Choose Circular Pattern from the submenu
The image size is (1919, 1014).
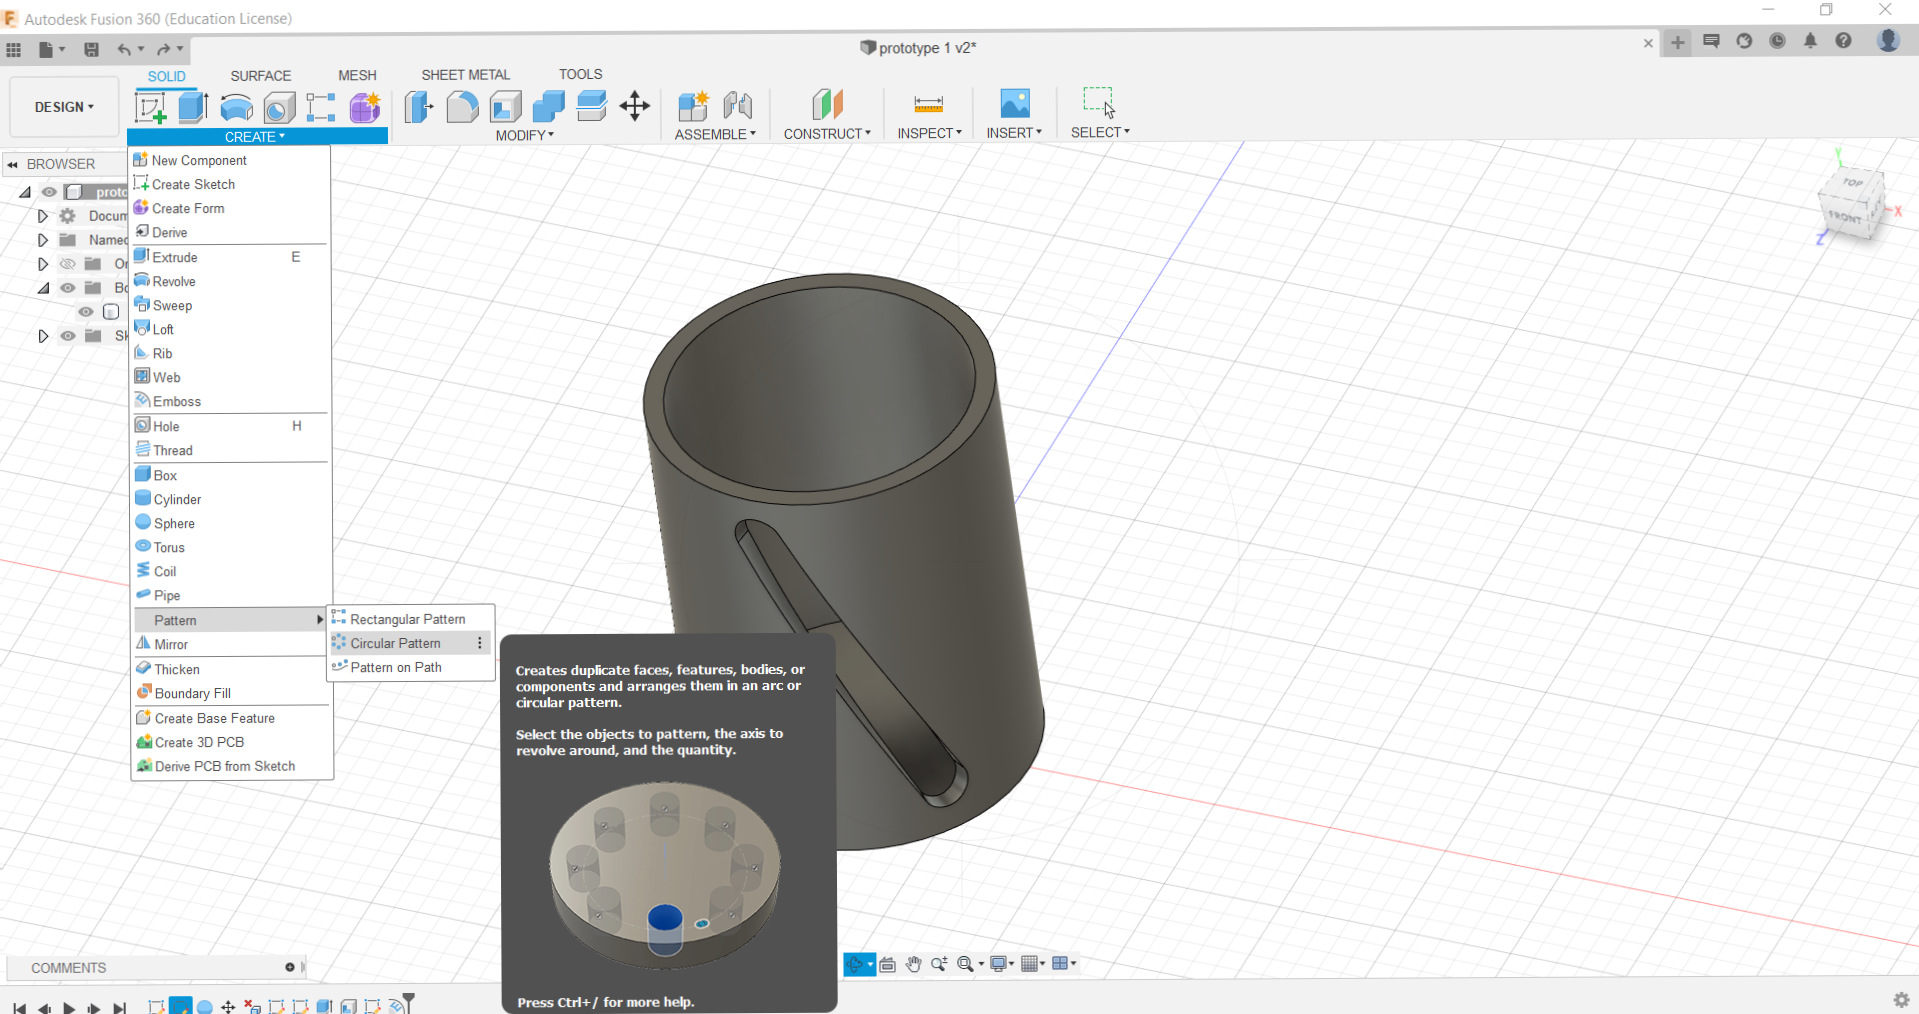click(x=411, y=643)
